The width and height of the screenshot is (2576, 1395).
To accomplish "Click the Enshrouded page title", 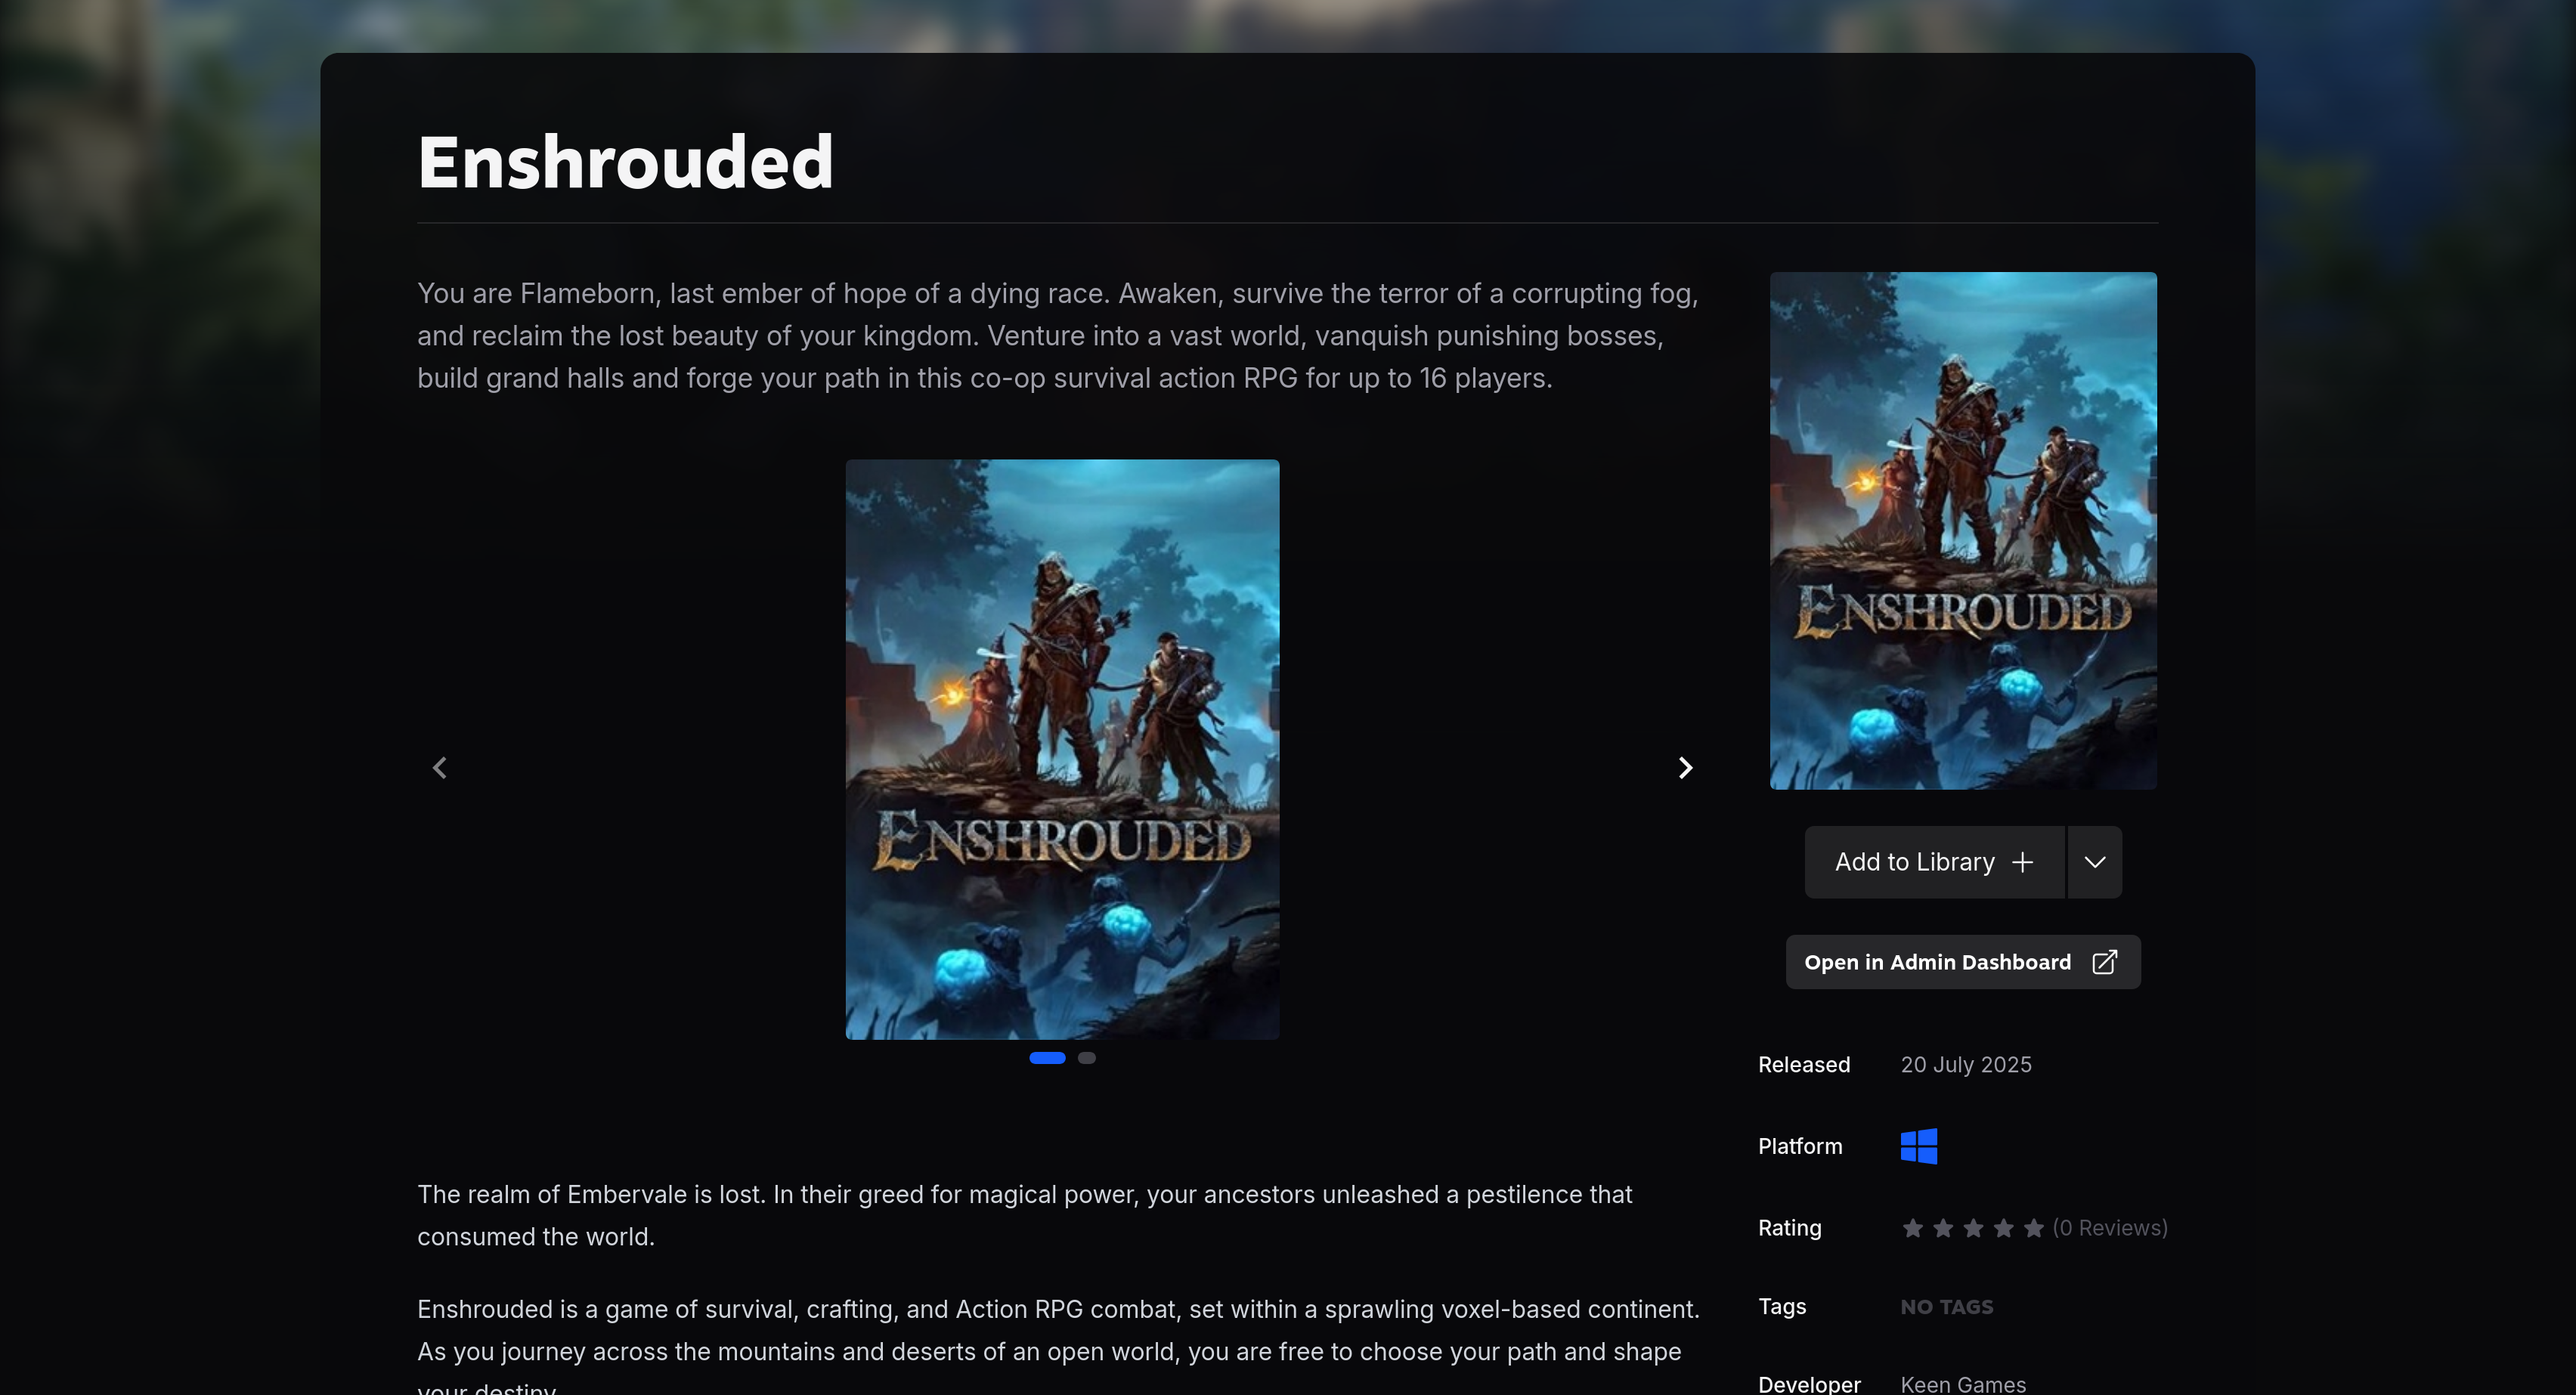I will coord(625,162).
